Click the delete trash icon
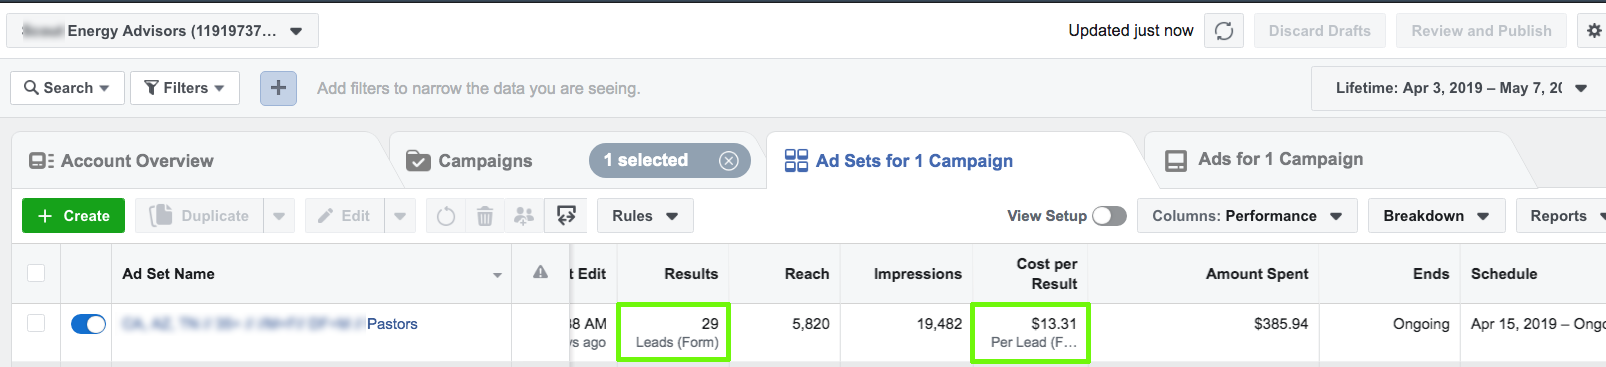Image resolution: width=1606 pixels, height=367 pixels. pos(485,216)
